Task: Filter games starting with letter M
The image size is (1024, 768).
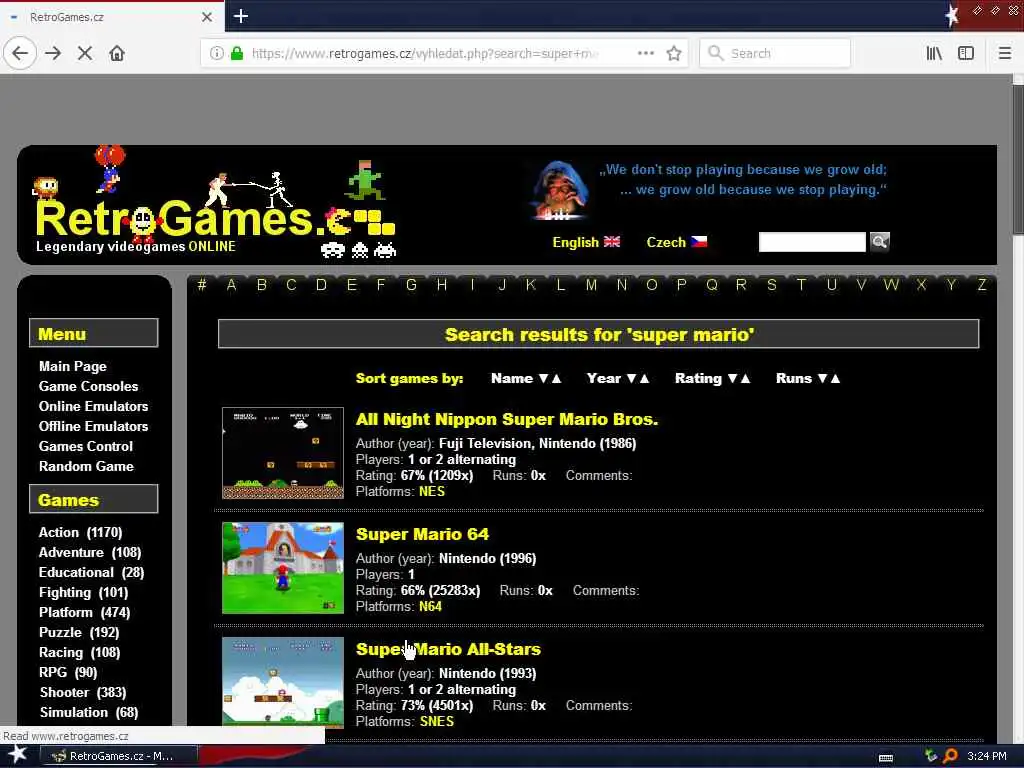Action: click(591, 285)
